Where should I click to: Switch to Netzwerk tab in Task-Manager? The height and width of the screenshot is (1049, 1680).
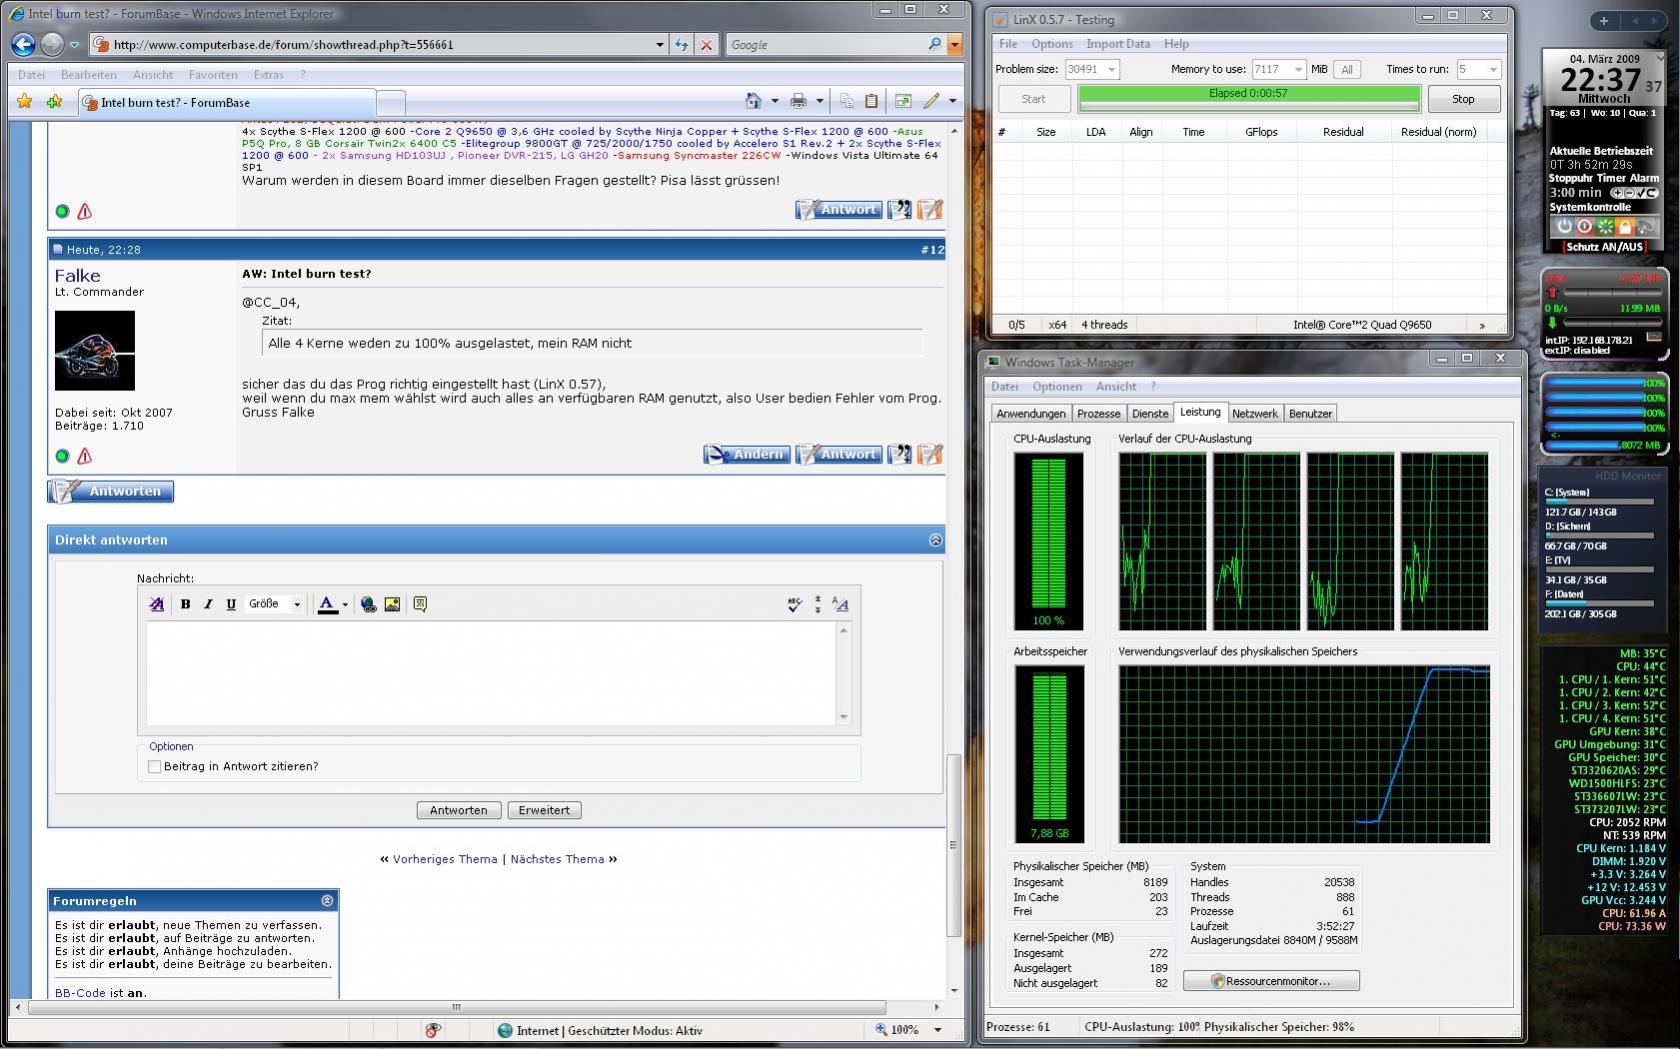pos(1254,413)
